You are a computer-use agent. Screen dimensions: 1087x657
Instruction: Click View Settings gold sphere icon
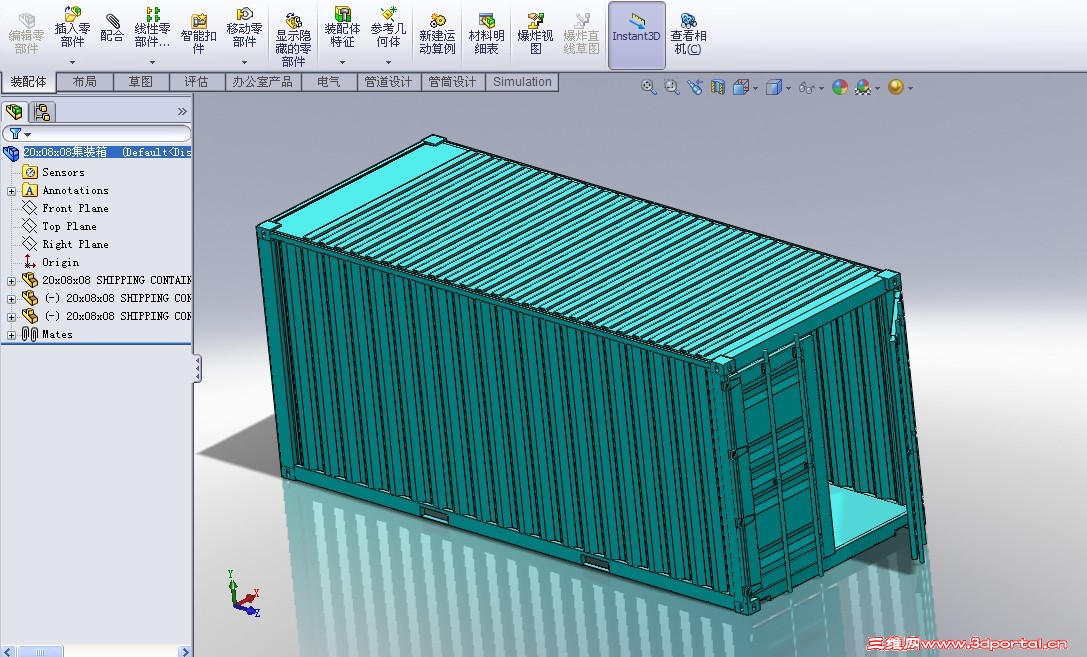click(x=896, y=87)
